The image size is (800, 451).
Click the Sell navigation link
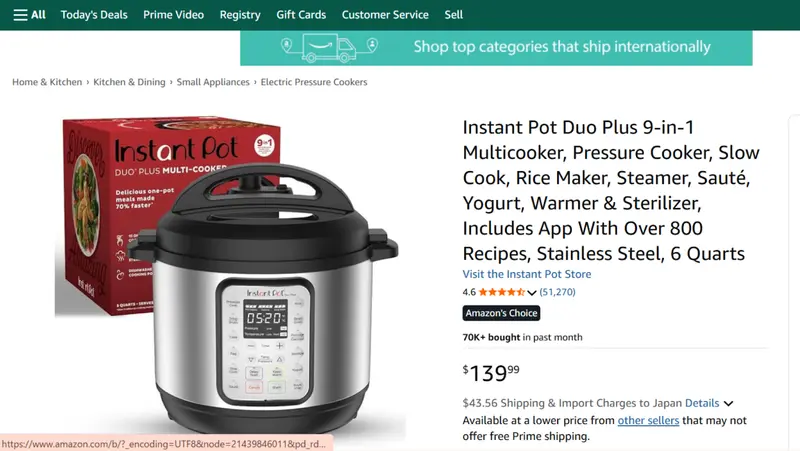click(454, 15)
